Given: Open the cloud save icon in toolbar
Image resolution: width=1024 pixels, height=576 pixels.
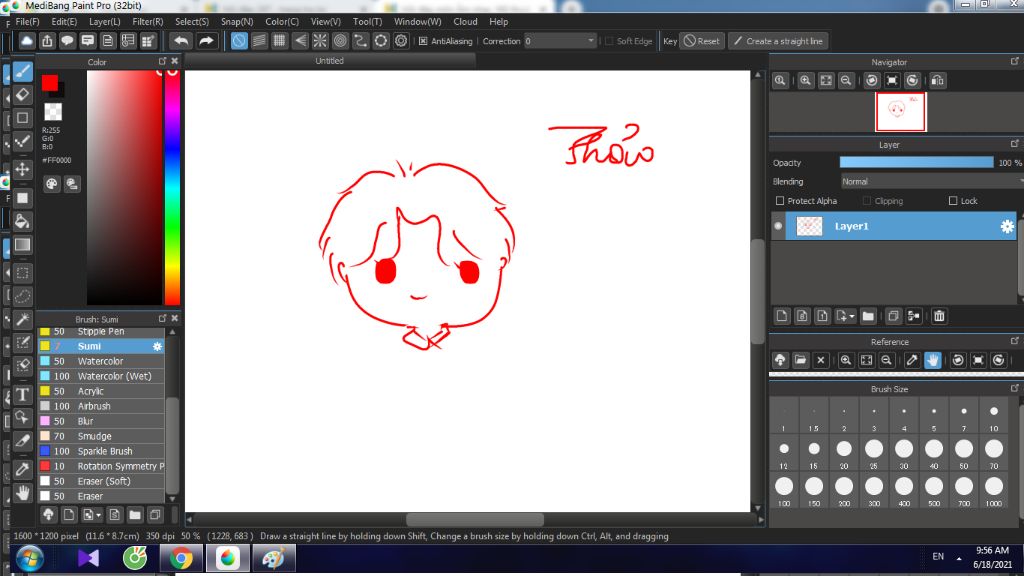Looking at the screenshot, I should tap(27, 41).
